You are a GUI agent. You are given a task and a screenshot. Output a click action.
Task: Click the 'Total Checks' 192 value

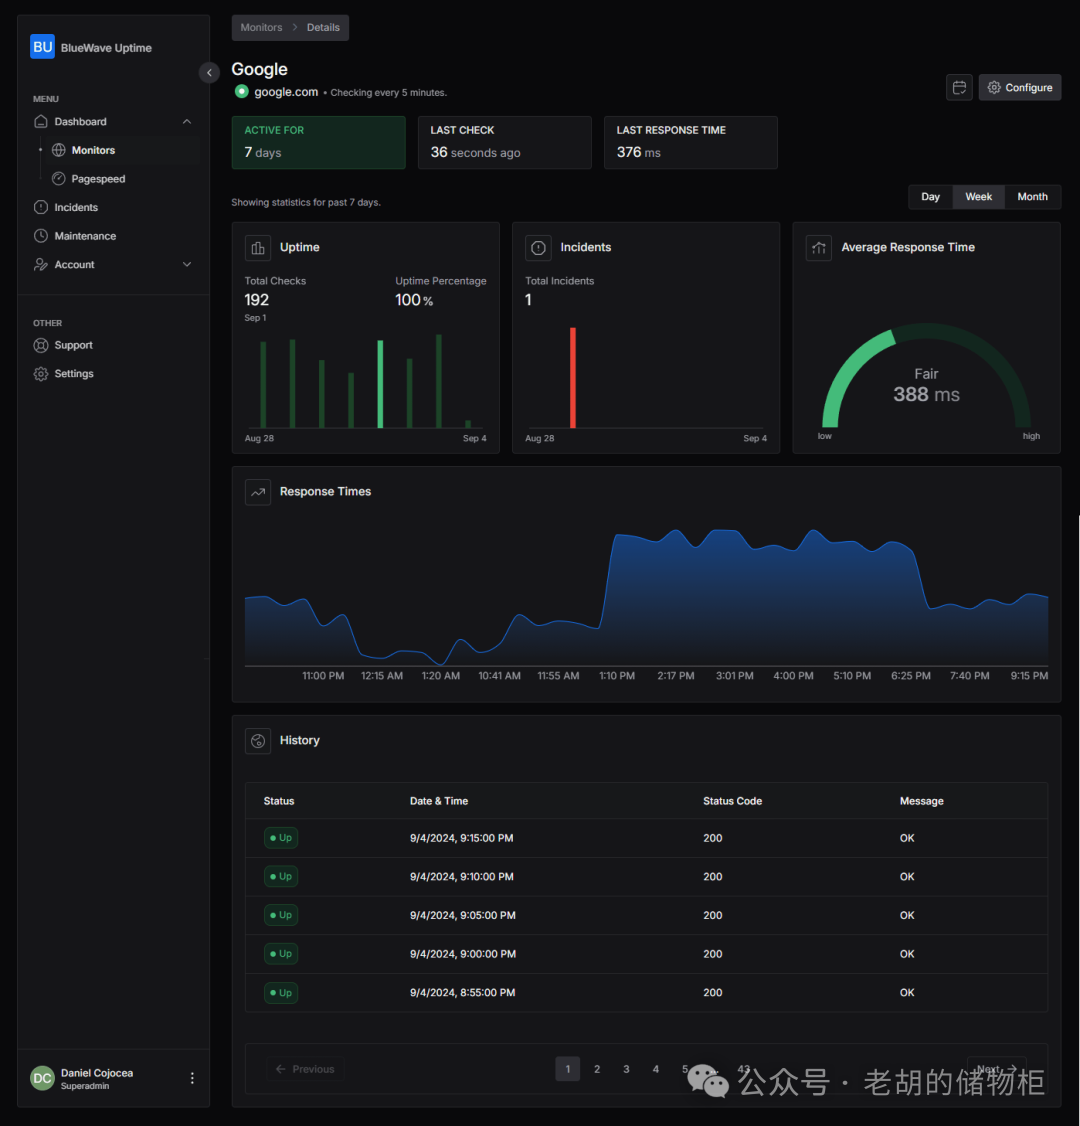coord(256,300)
